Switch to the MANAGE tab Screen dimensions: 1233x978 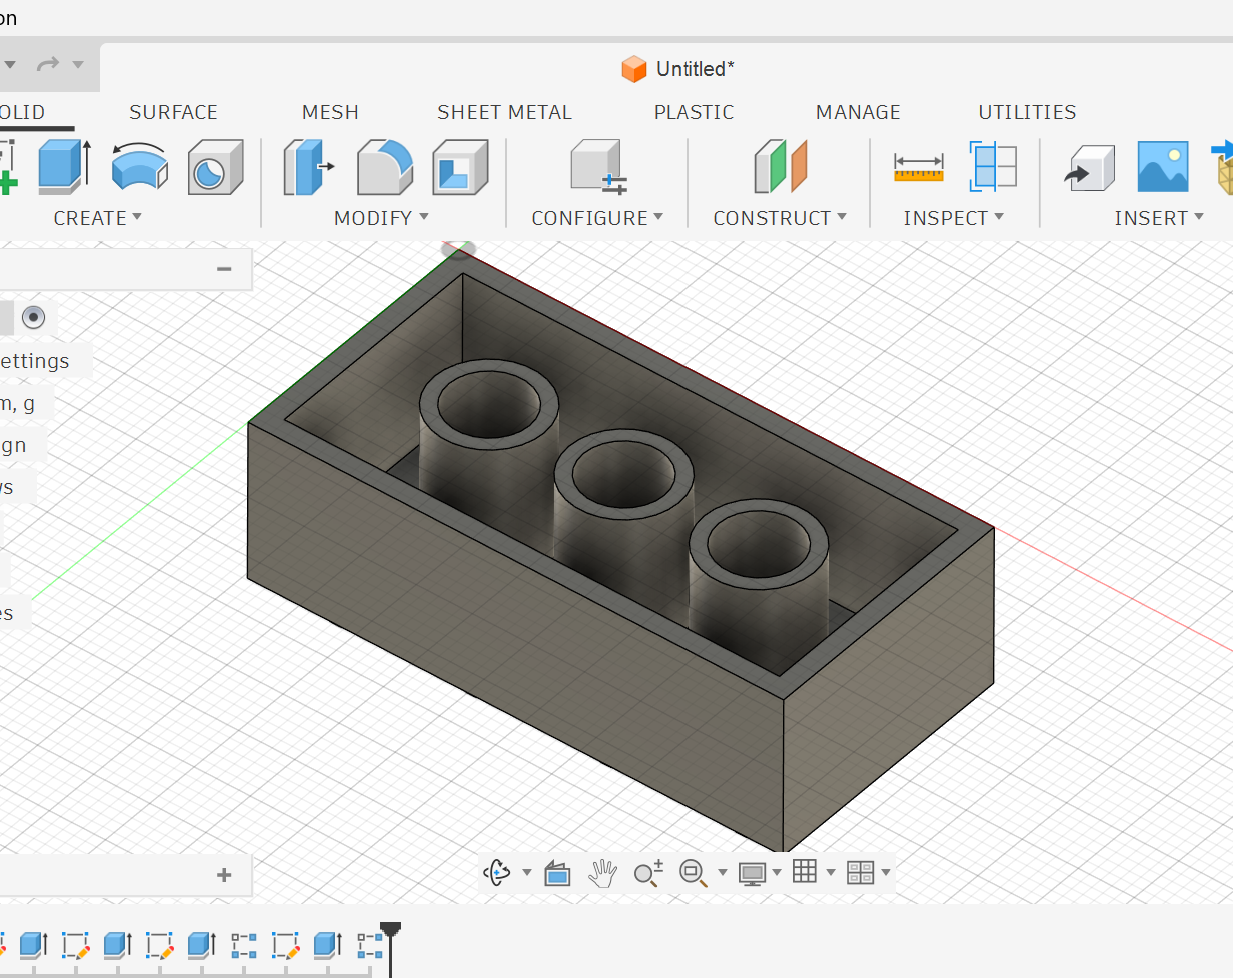coord(858,112)
